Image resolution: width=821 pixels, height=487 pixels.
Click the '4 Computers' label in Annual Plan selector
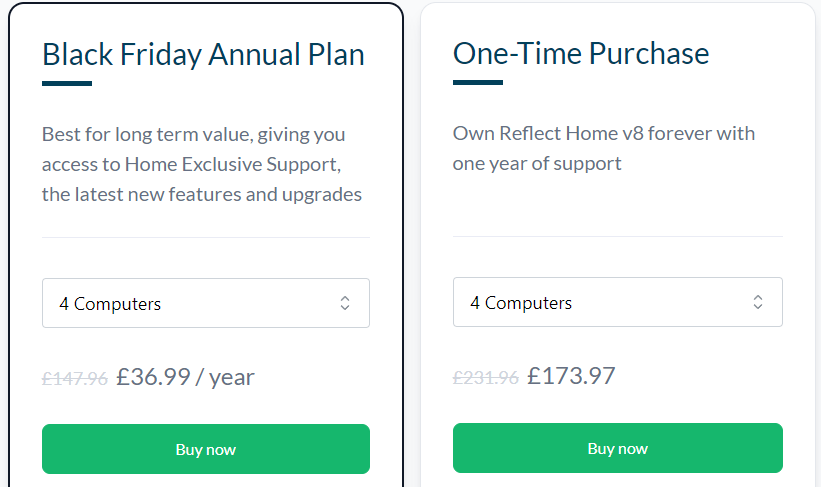110,304
